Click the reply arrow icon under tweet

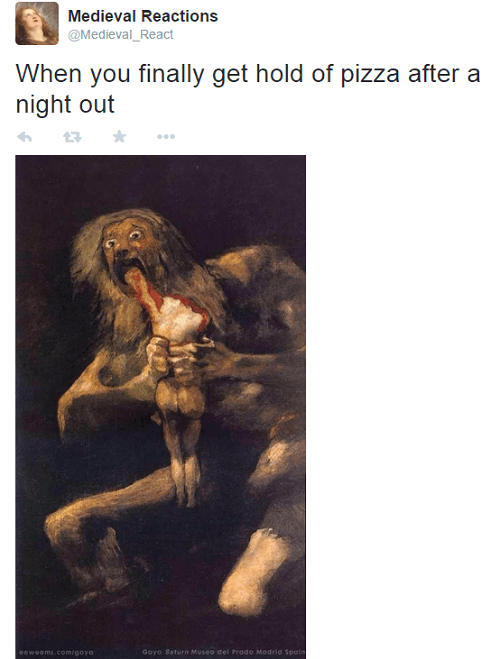pos(25,137)
